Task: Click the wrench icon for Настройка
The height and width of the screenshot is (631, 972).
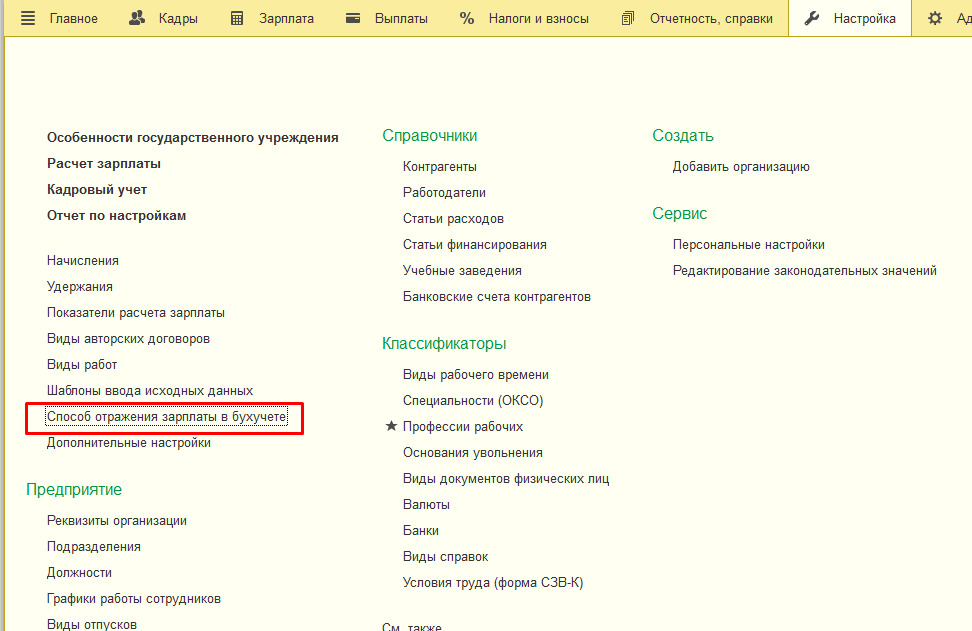Action: (812, 18)
